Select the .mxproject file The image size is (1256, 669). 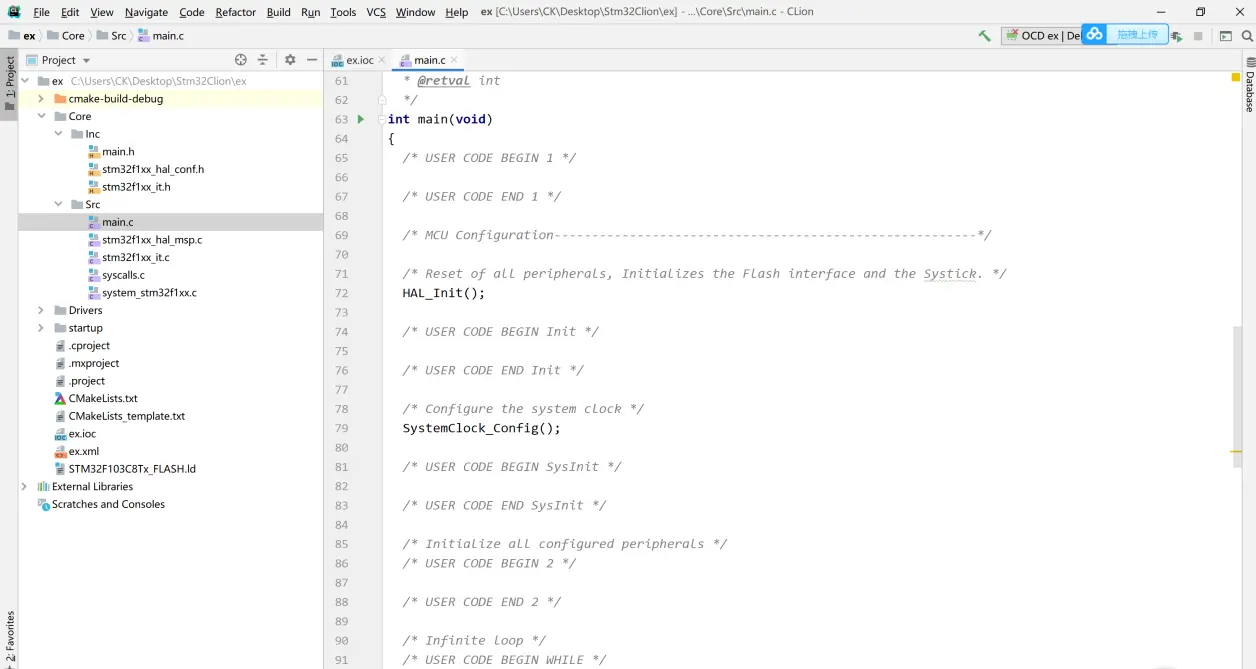pyautogui.click(x=93, y=363)
